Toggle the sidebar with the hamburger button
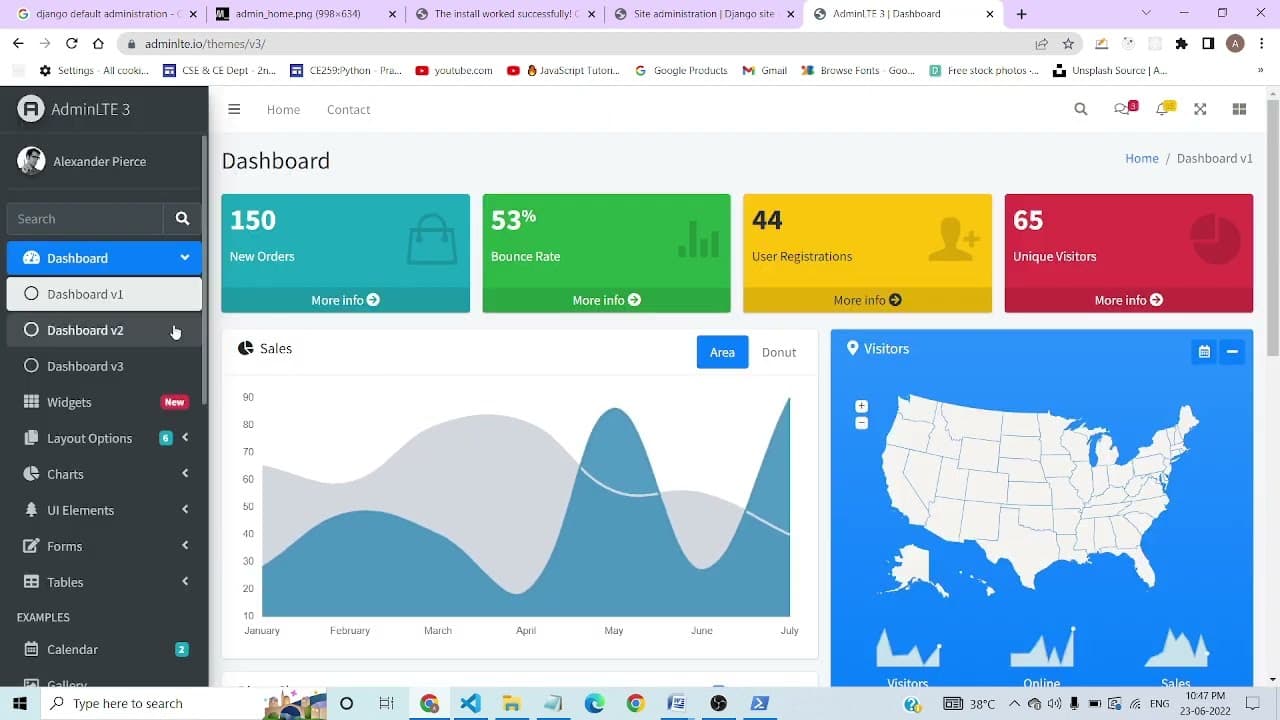Screen dimensions: 1280x720 point(234,109)
